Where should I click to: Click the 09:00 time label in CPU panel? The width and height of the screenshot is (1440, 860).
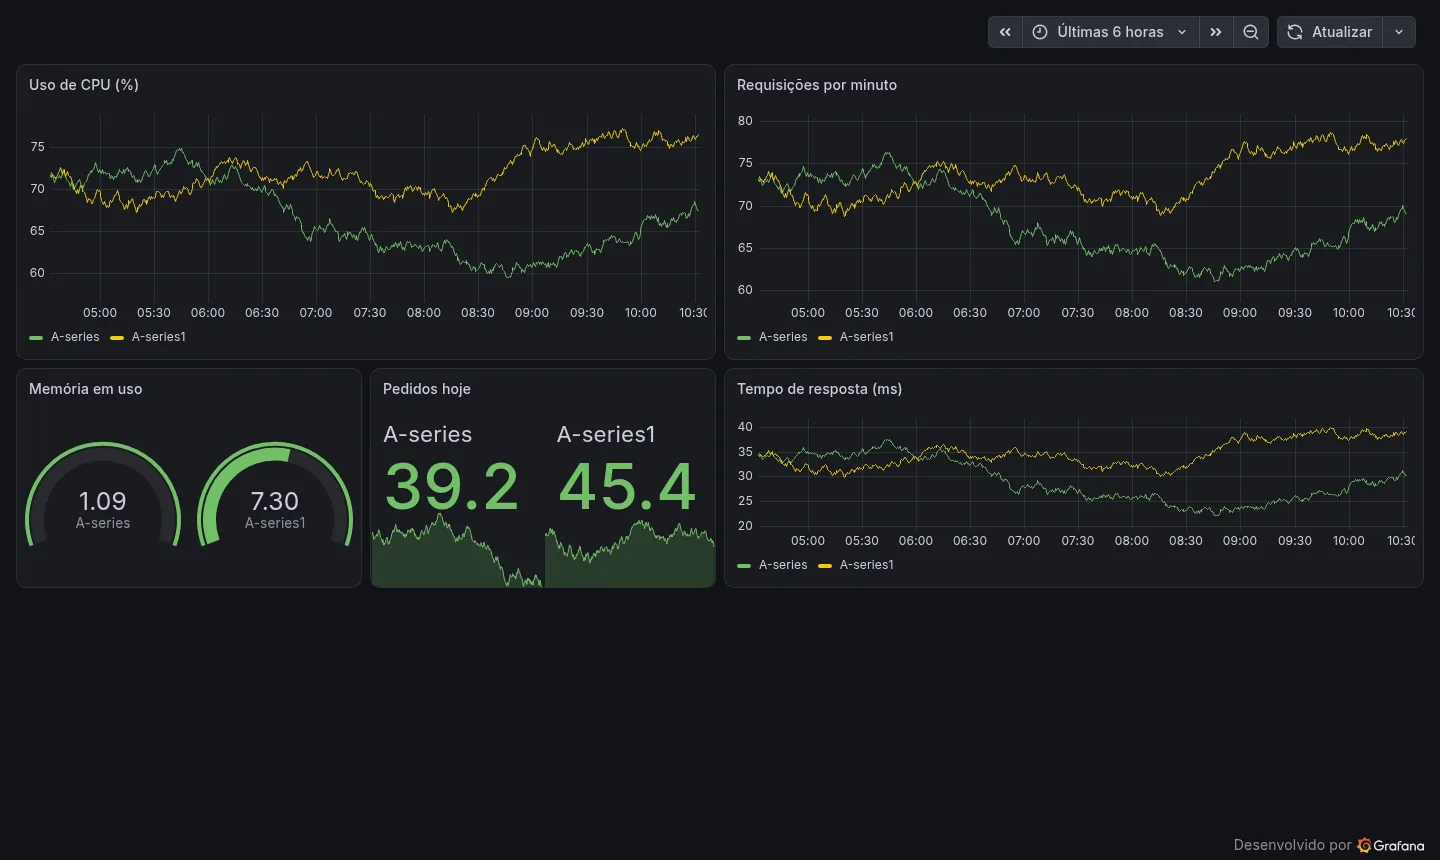coord(532,313)
